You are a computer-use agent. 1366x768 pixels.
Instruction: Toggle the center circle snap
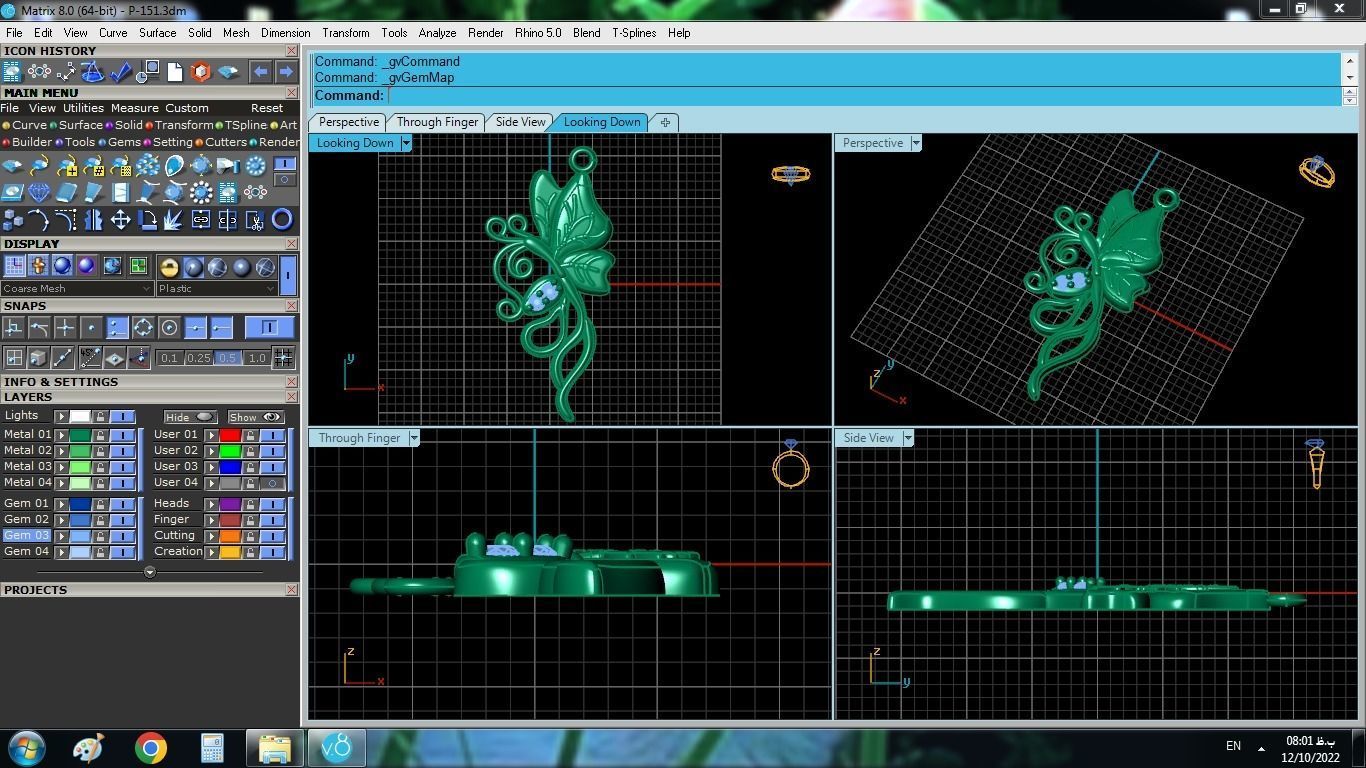[169, 328]
